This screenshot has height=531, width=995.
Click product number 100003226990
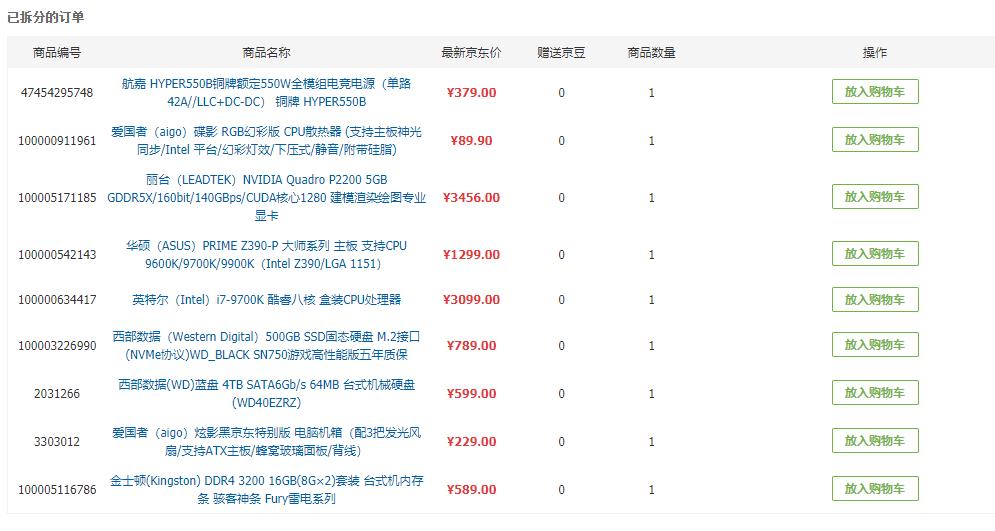57,346
